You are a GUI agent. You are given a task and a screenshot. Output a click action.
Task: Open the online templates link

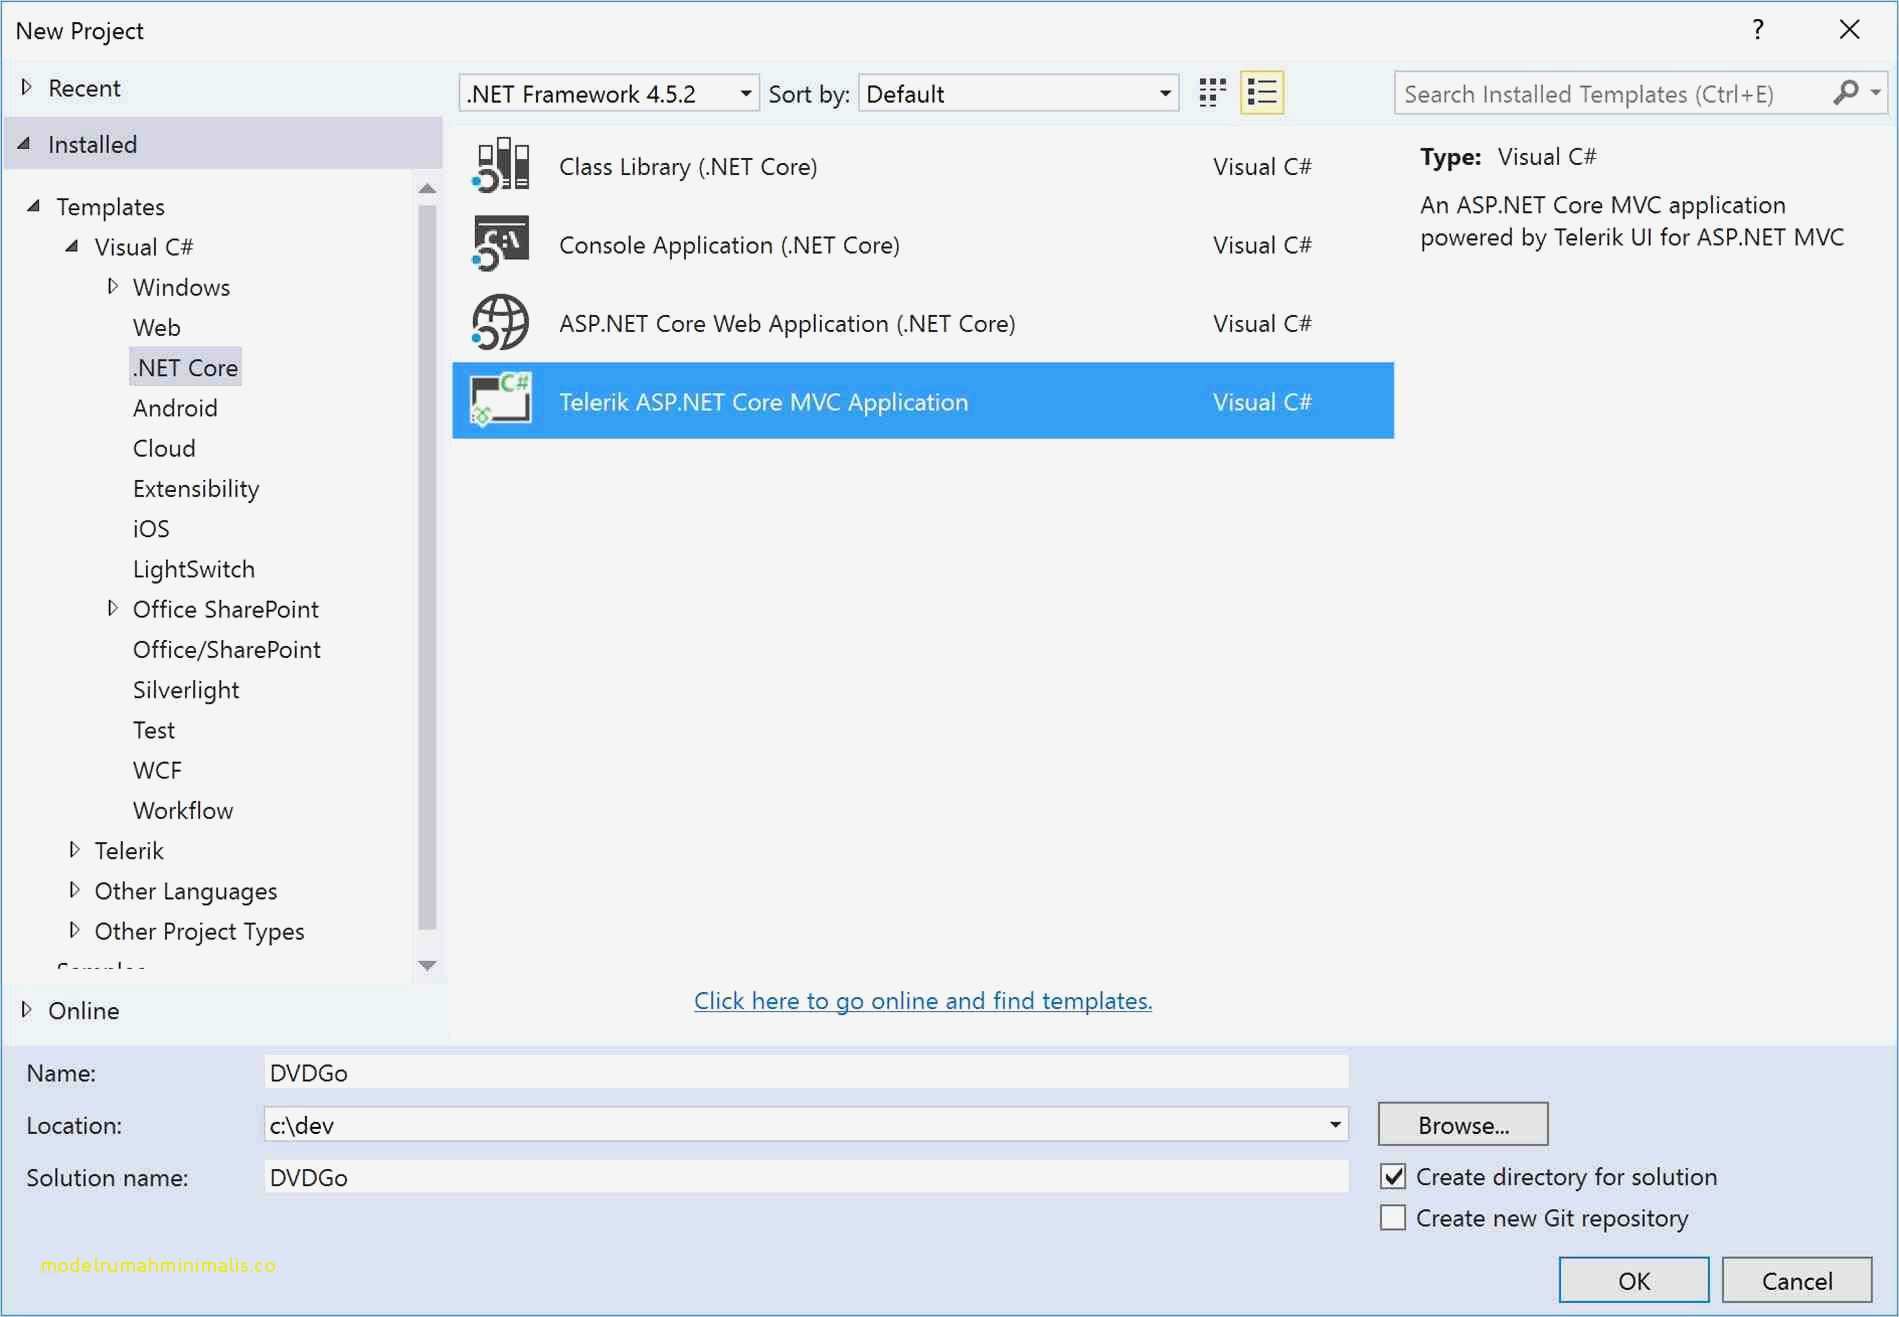coord(923,1000)
